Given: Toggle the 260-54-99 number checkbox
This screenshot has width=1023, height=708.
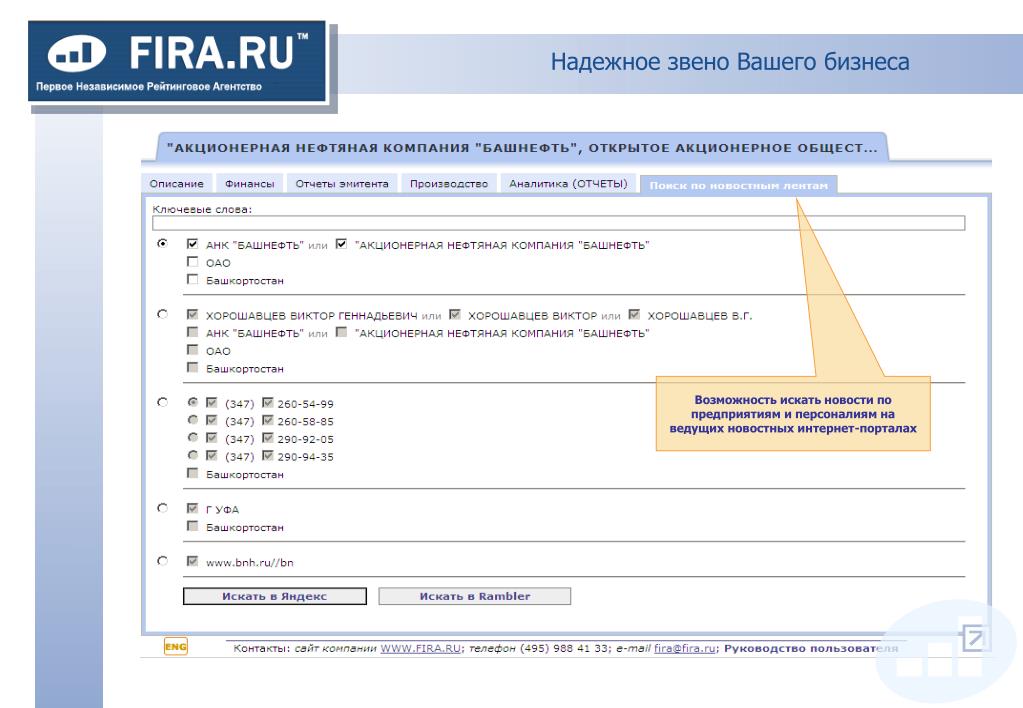Looking at the screenshot, I should pos(267,403).
